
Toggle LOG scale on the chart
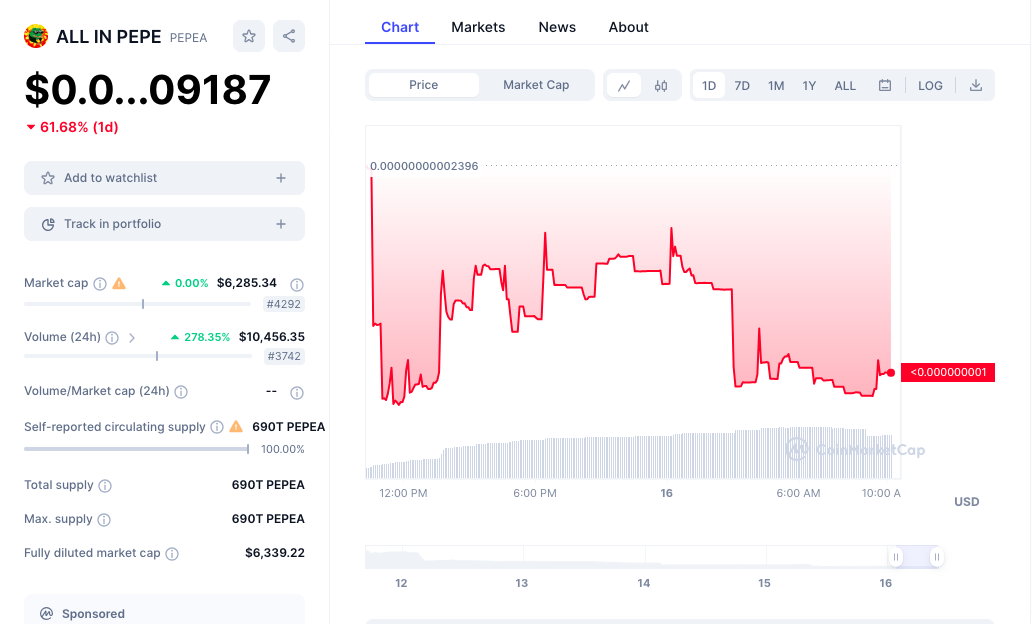pyautogui.click(x=930, y=86)
